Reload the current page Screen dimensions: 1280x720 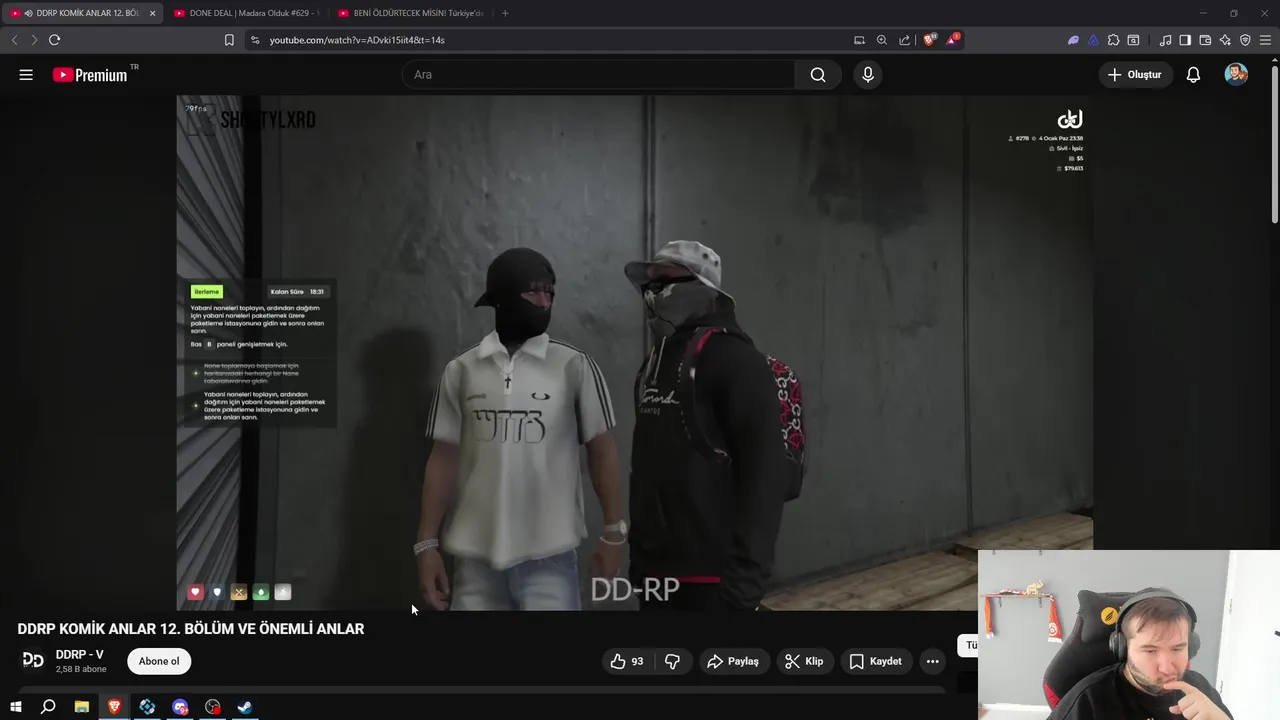pos(54,40)
